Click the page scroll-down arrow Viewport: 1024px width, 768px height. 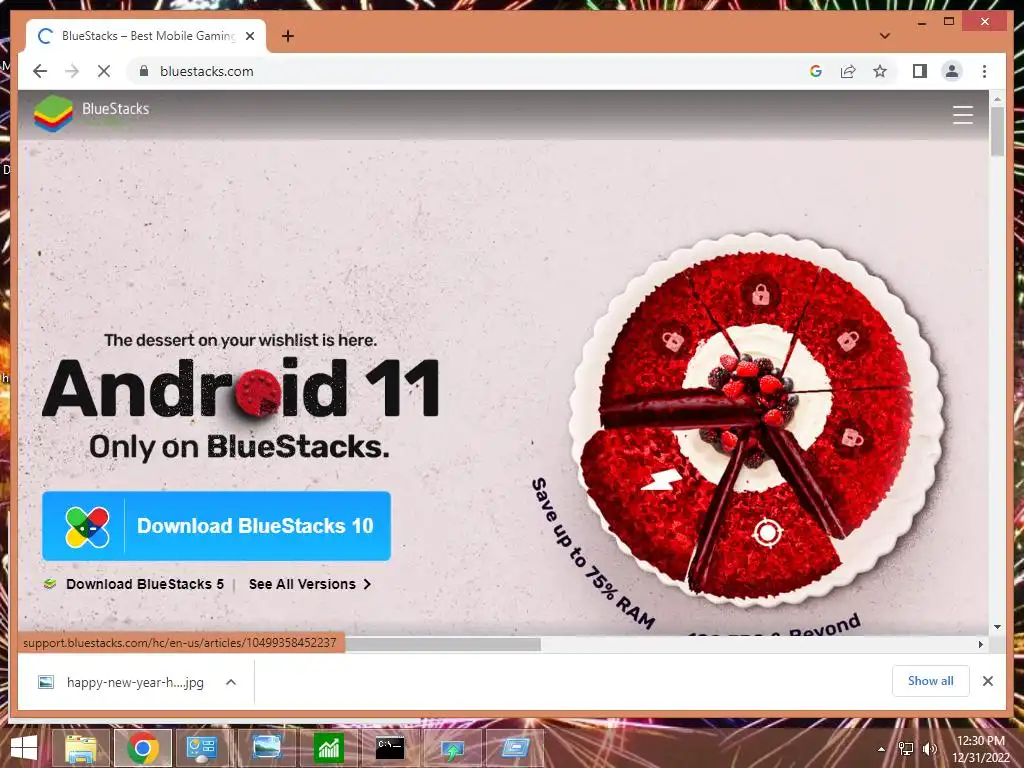pyautogui.click(x=997, y=627)
